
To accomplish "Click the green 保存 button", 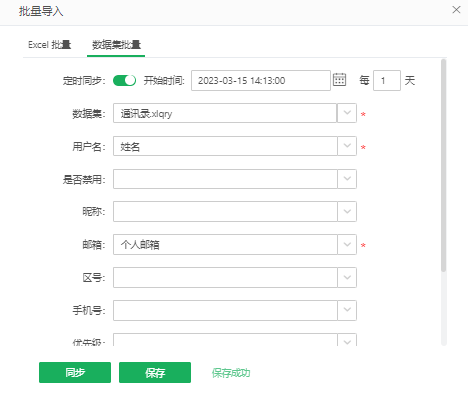I will point(155,372).
